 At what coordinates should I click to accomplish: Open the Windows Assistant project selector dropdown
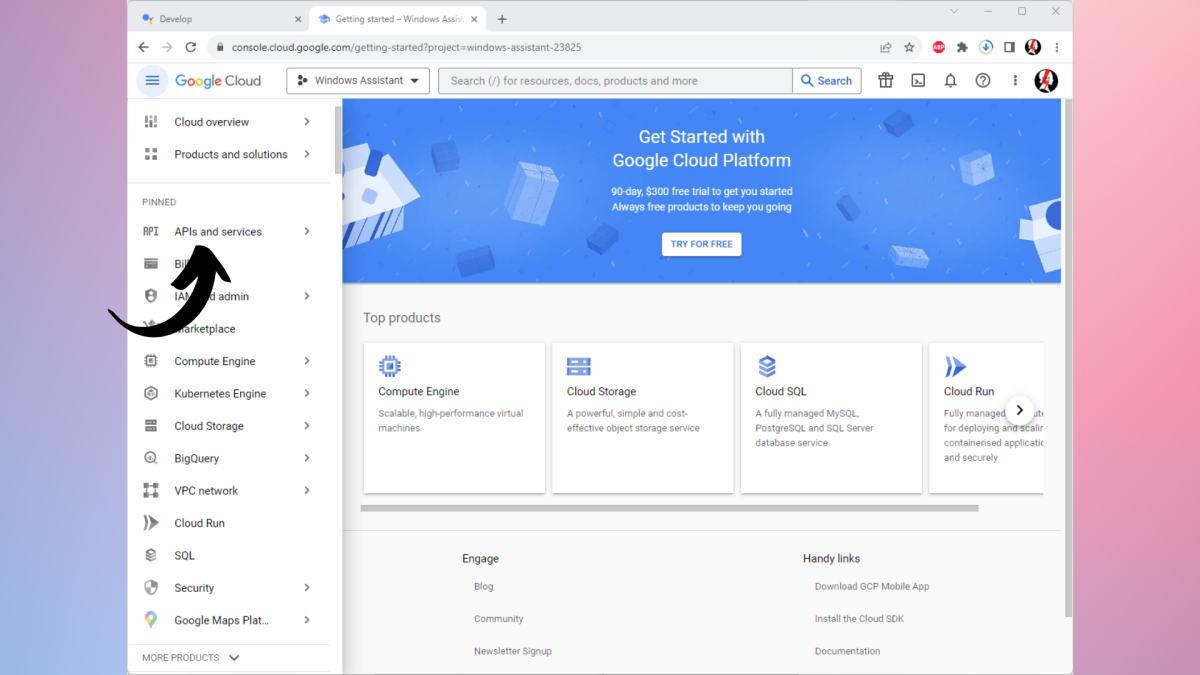[x=358, y=81]
